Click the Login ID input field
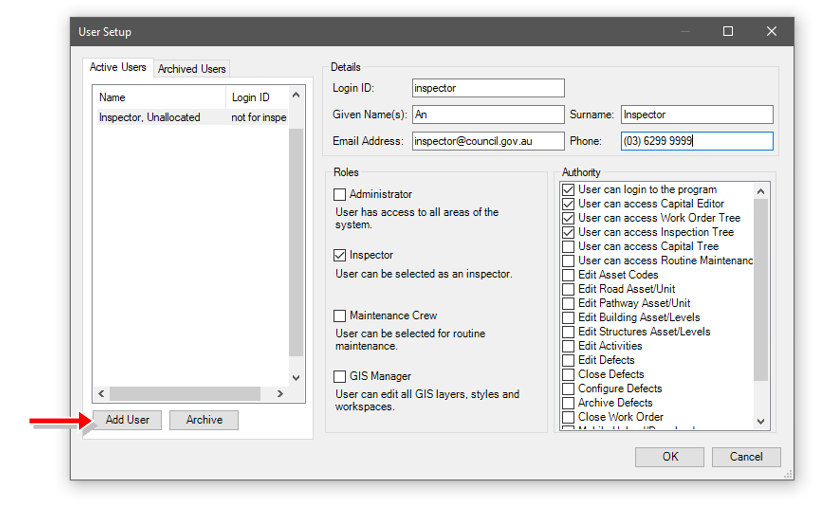This screenshot has width=831, height=508. tap(488, 88)
